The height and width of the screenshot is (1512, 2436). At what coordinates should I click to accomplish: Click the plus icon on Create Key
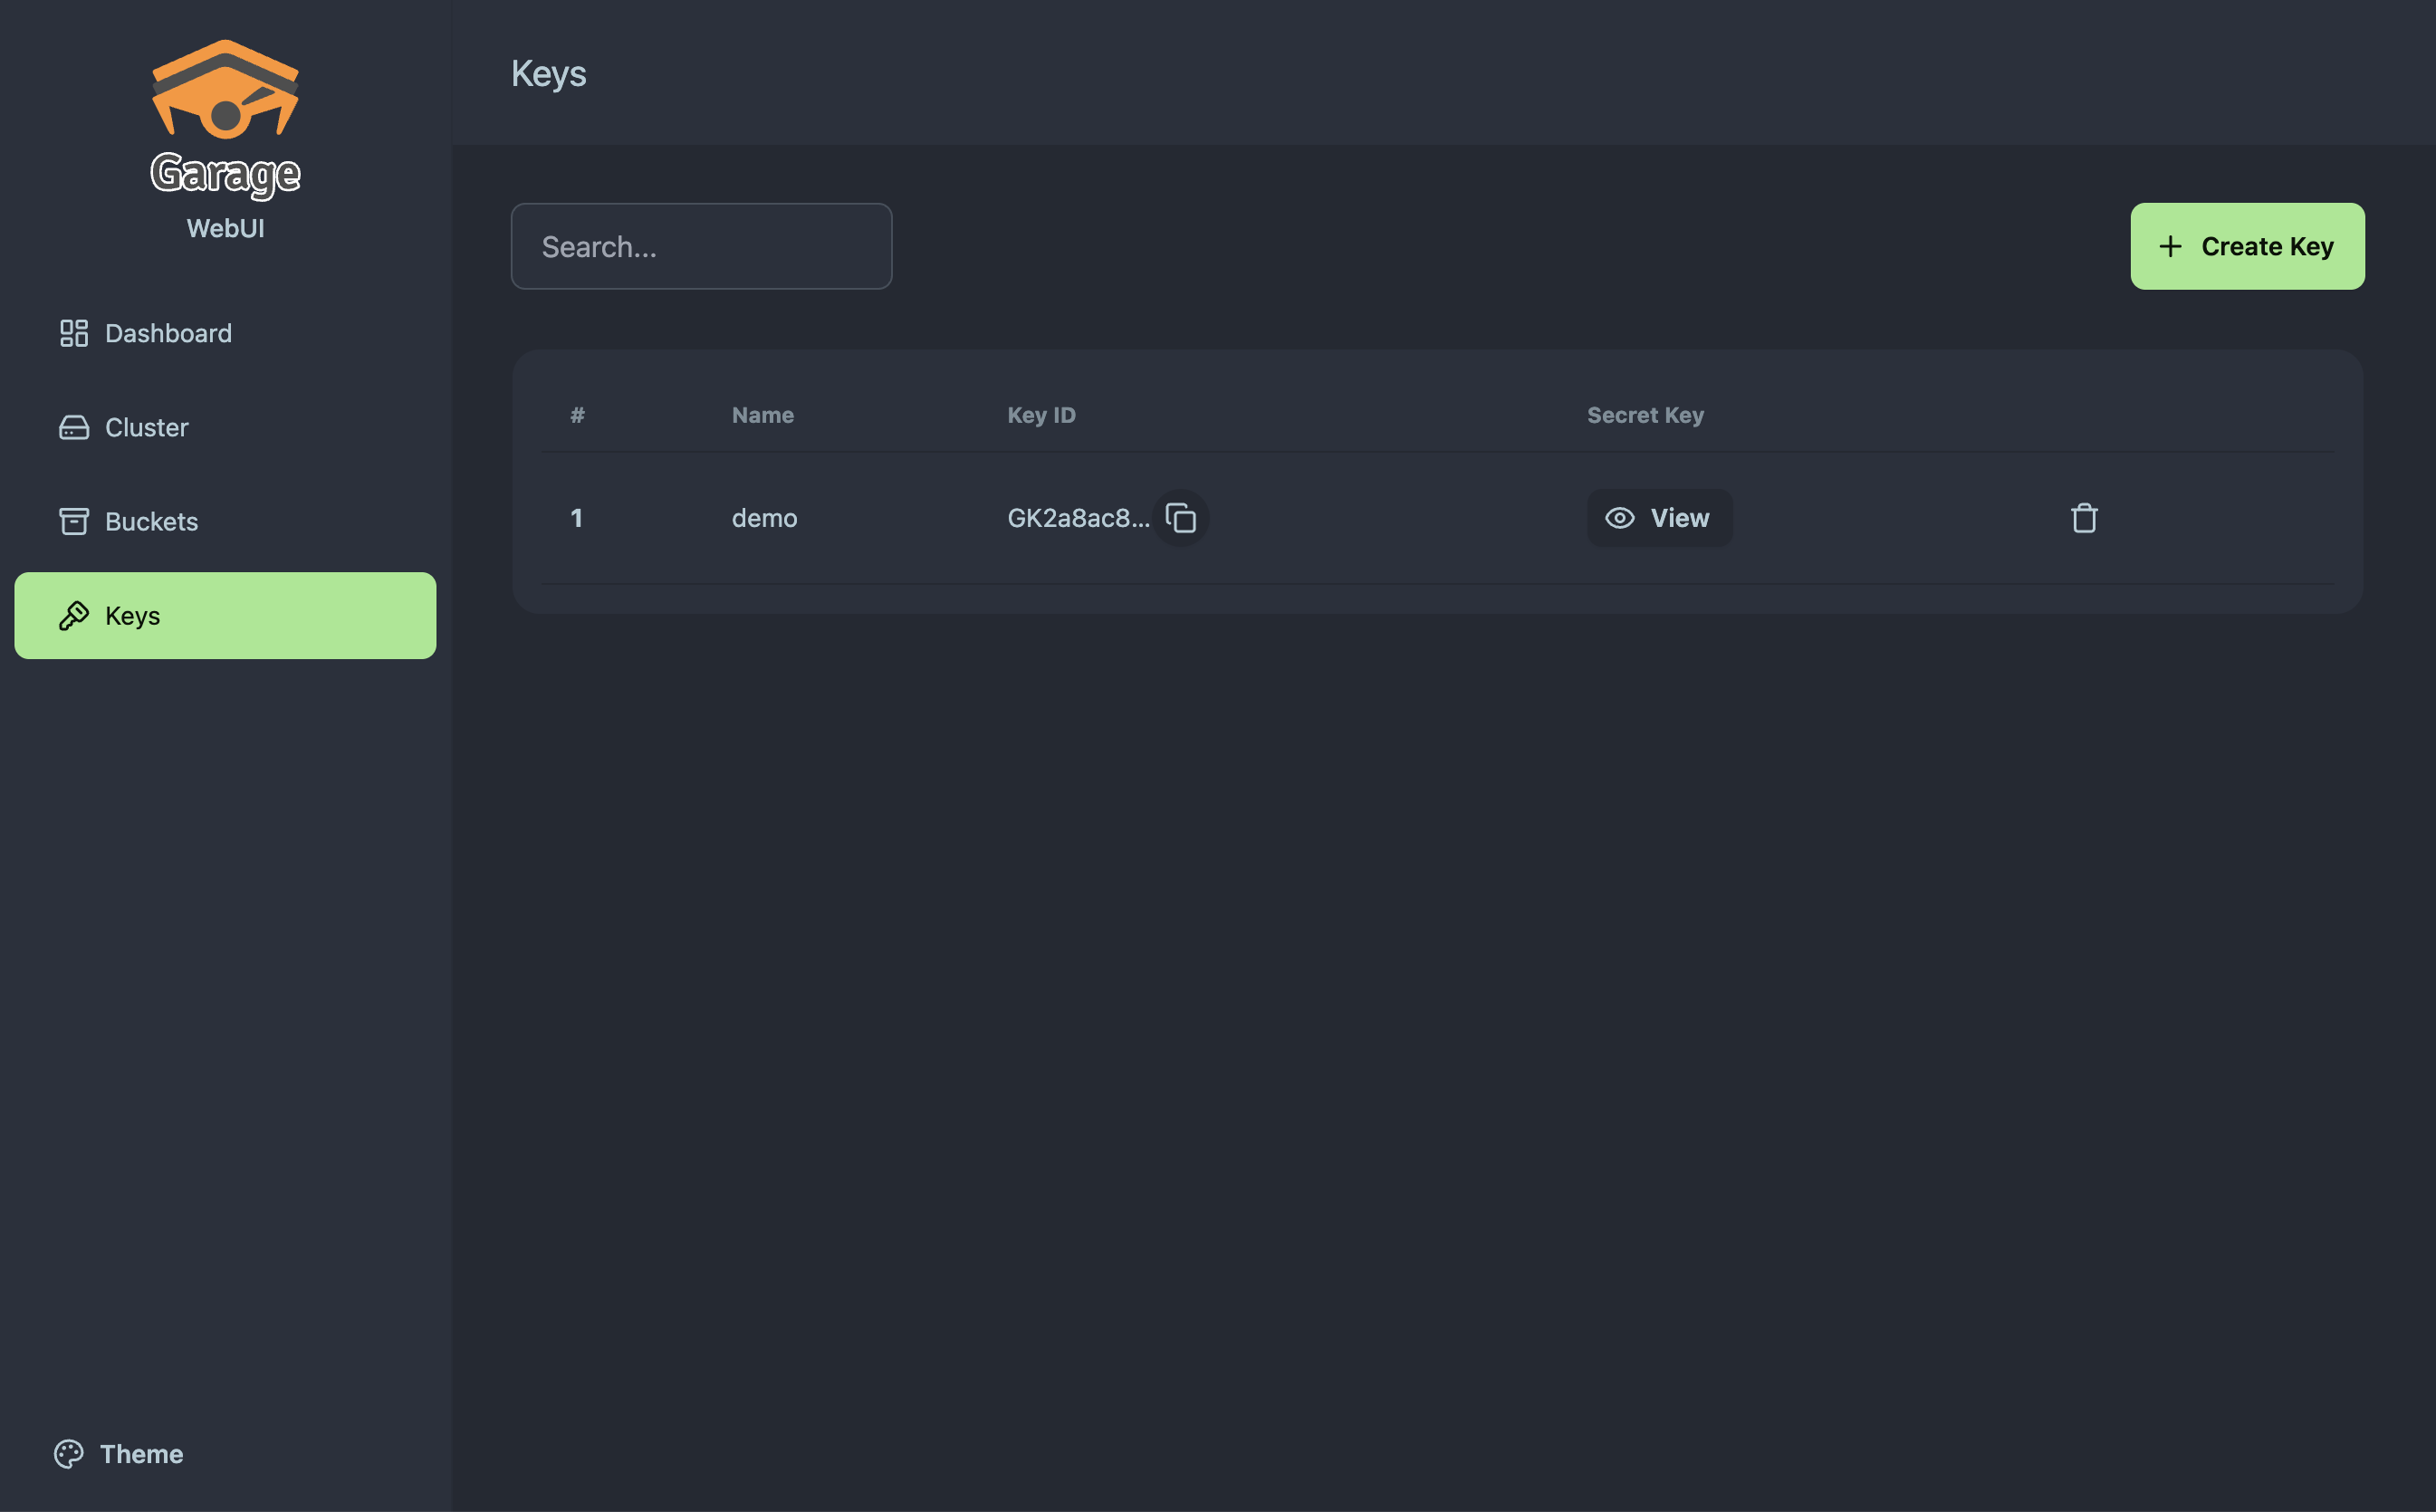point(2169,247)
